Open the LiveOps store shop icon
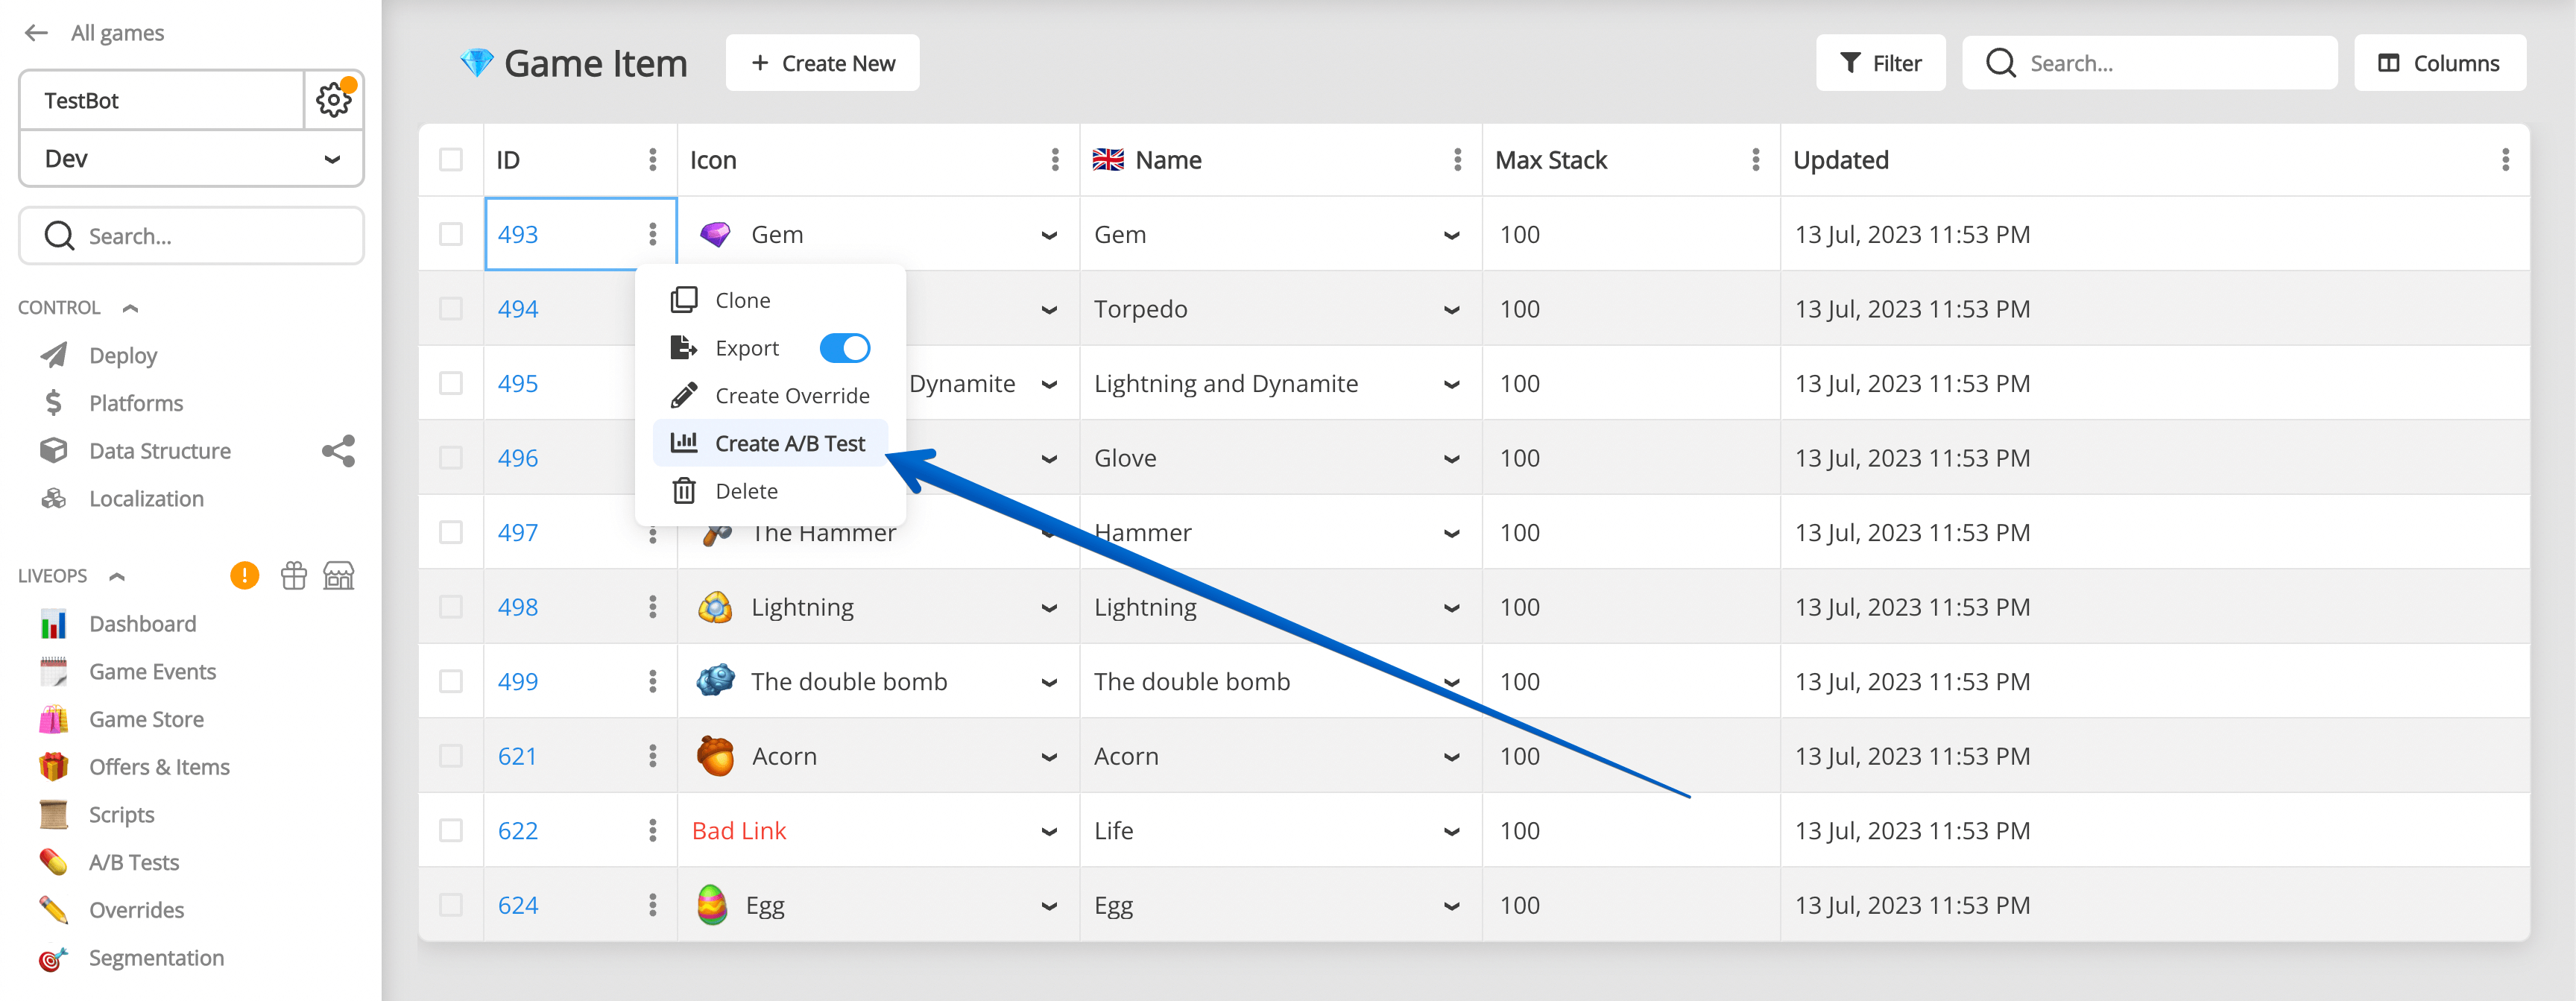This screenshot has width=2576, height=1001. pyautogui.click(x=339, y=576)
